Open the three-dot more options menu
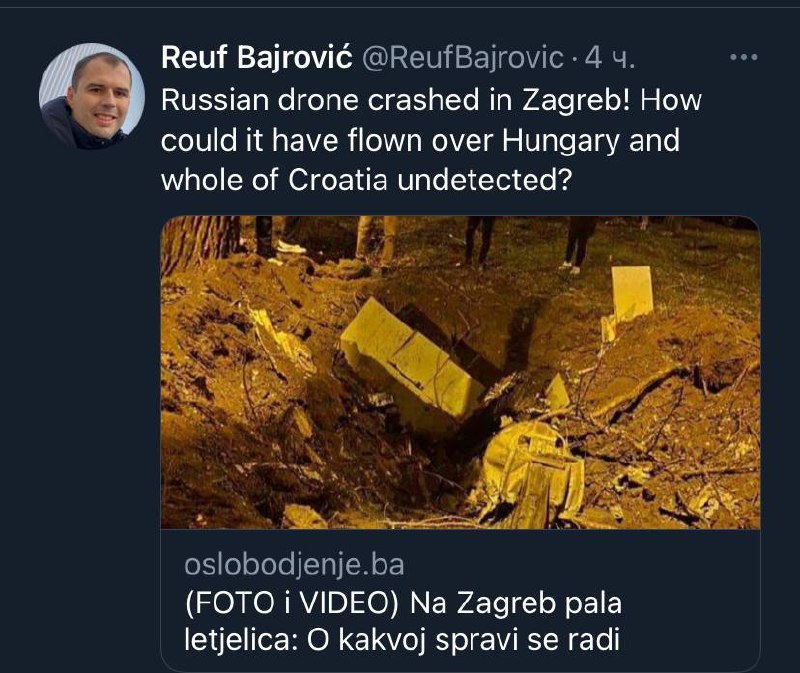The height and width of the screenshot is (673, 800). [x=743, y=57]
